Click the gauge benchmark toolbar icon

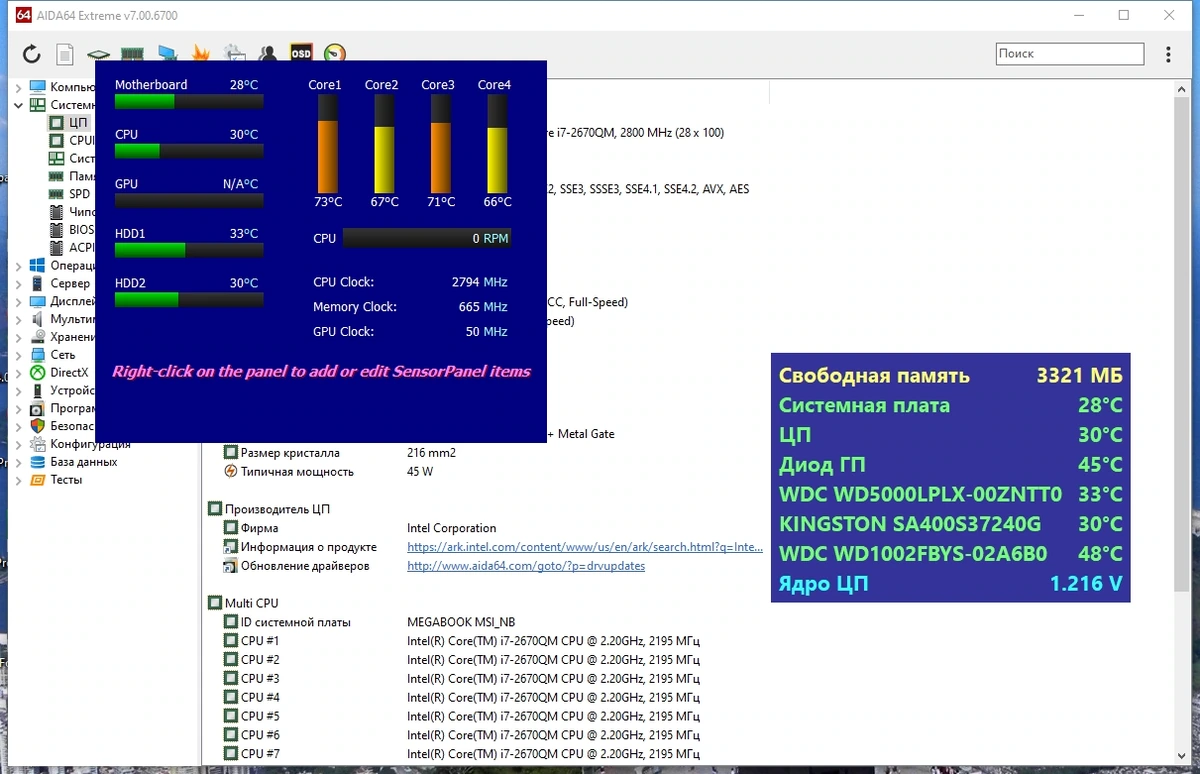pos(335,54)
